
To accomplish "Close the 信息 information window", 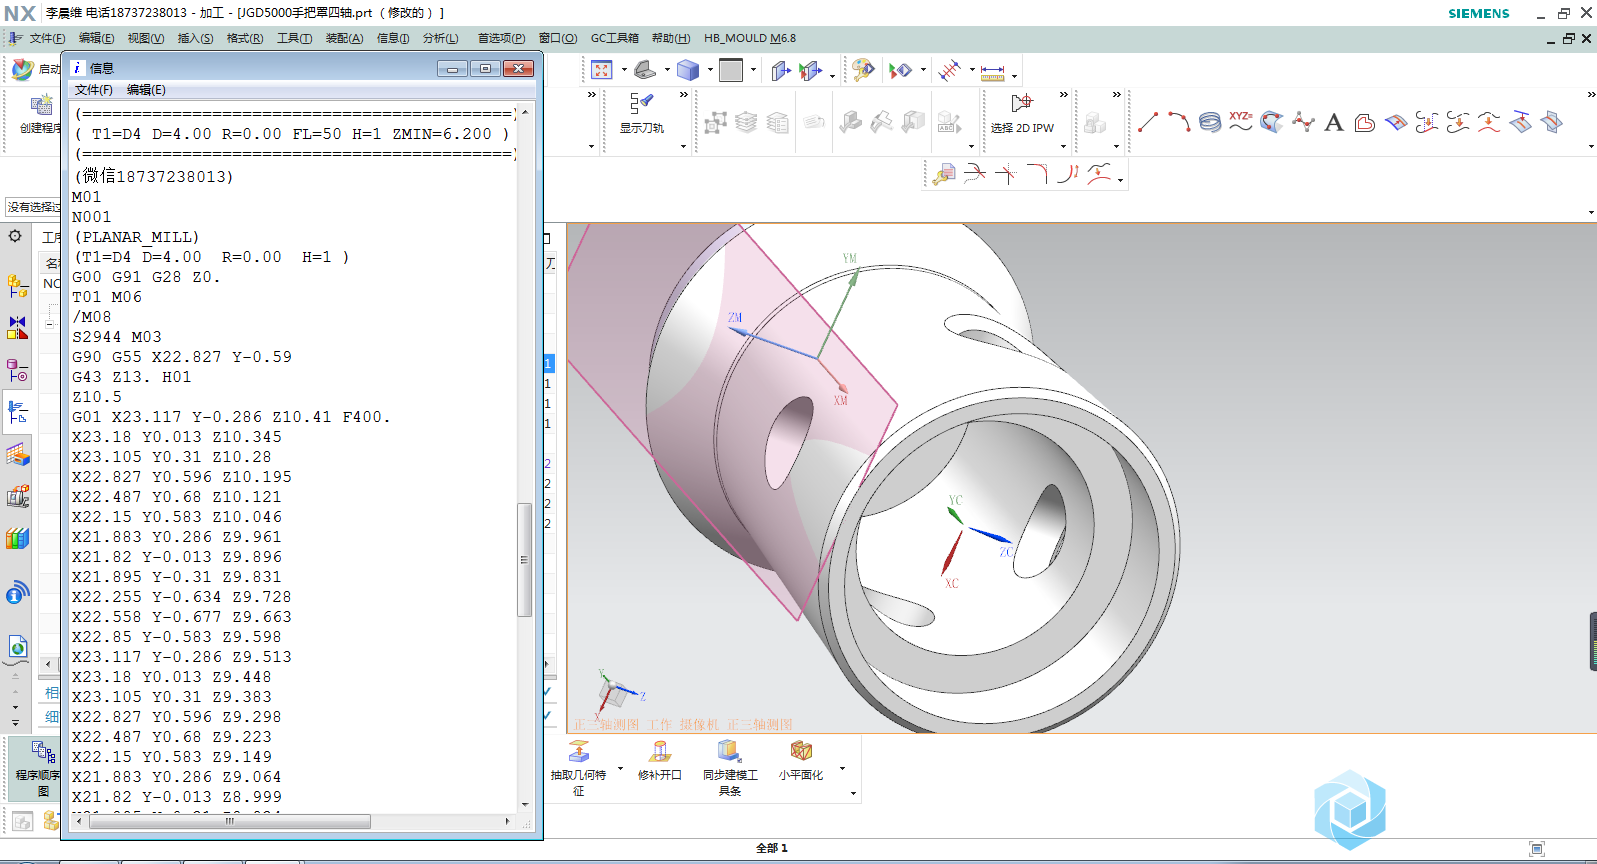I will pos(518,68).
